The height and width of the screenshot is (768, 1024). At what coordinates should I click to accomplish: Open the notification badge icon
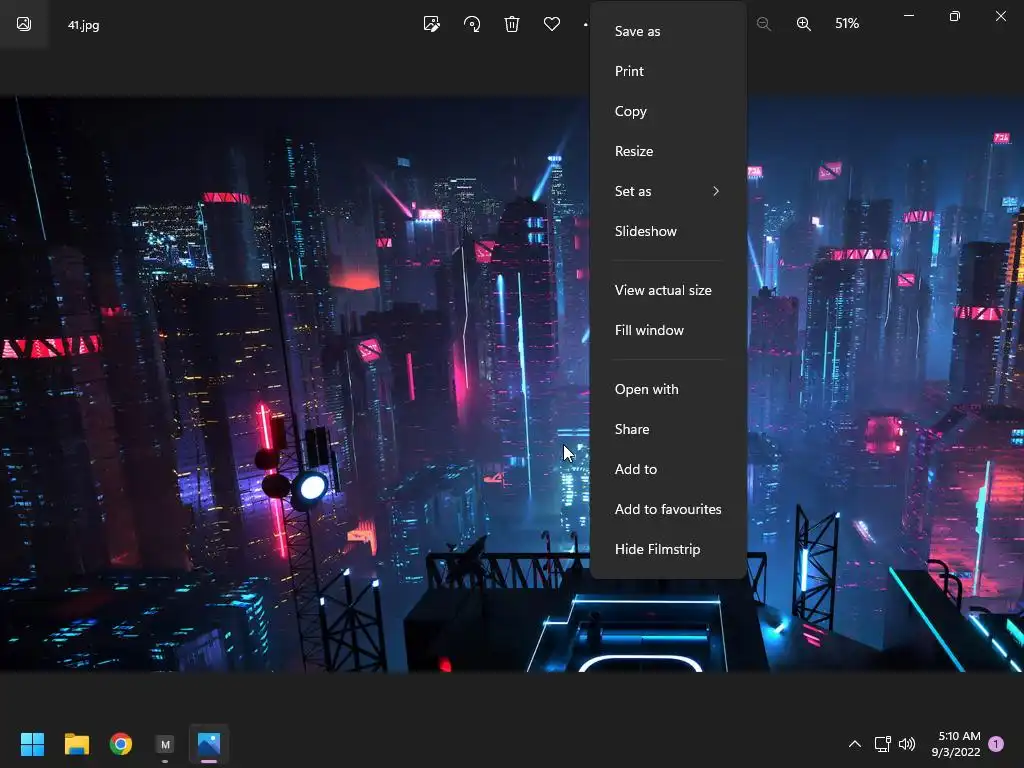(996, 744)
